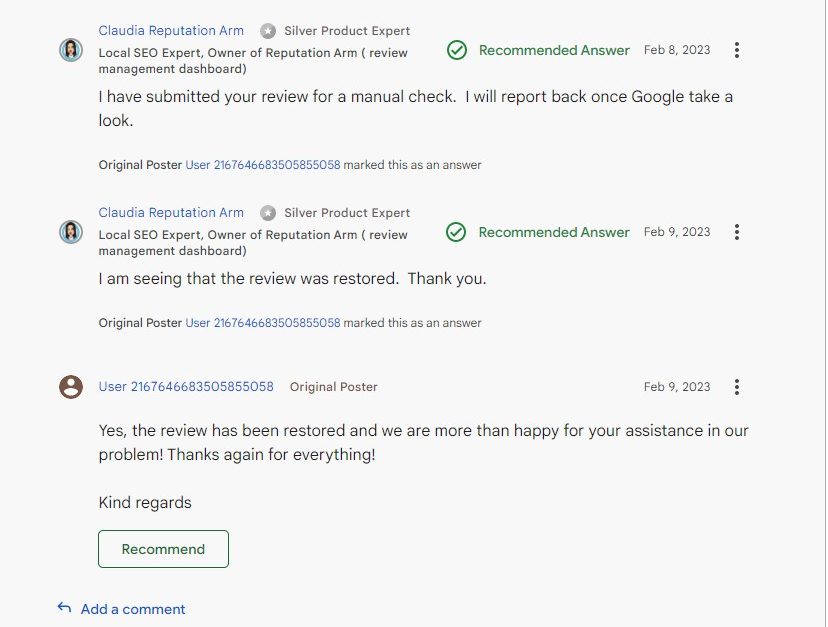The image size is (828, 627).
Task: Open the User 2167646683505855058 link under the first answer
Action: (263, 165)
